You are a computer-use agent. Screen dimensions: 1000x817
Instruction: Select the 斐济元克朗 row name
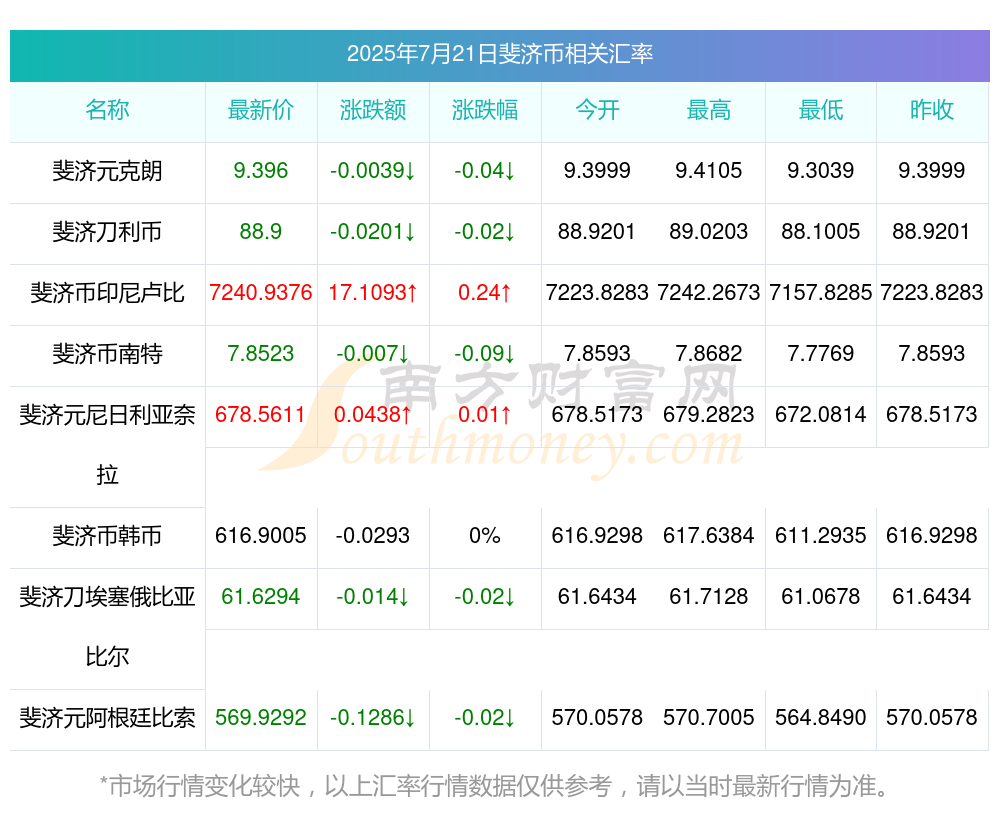click(107, 171)
